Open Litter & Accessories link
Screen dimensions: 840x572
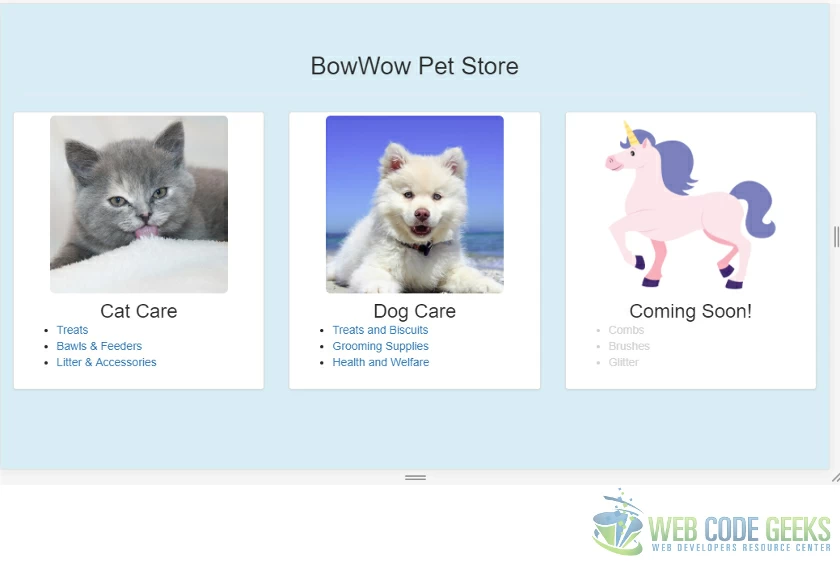click(x=106, y=362)
